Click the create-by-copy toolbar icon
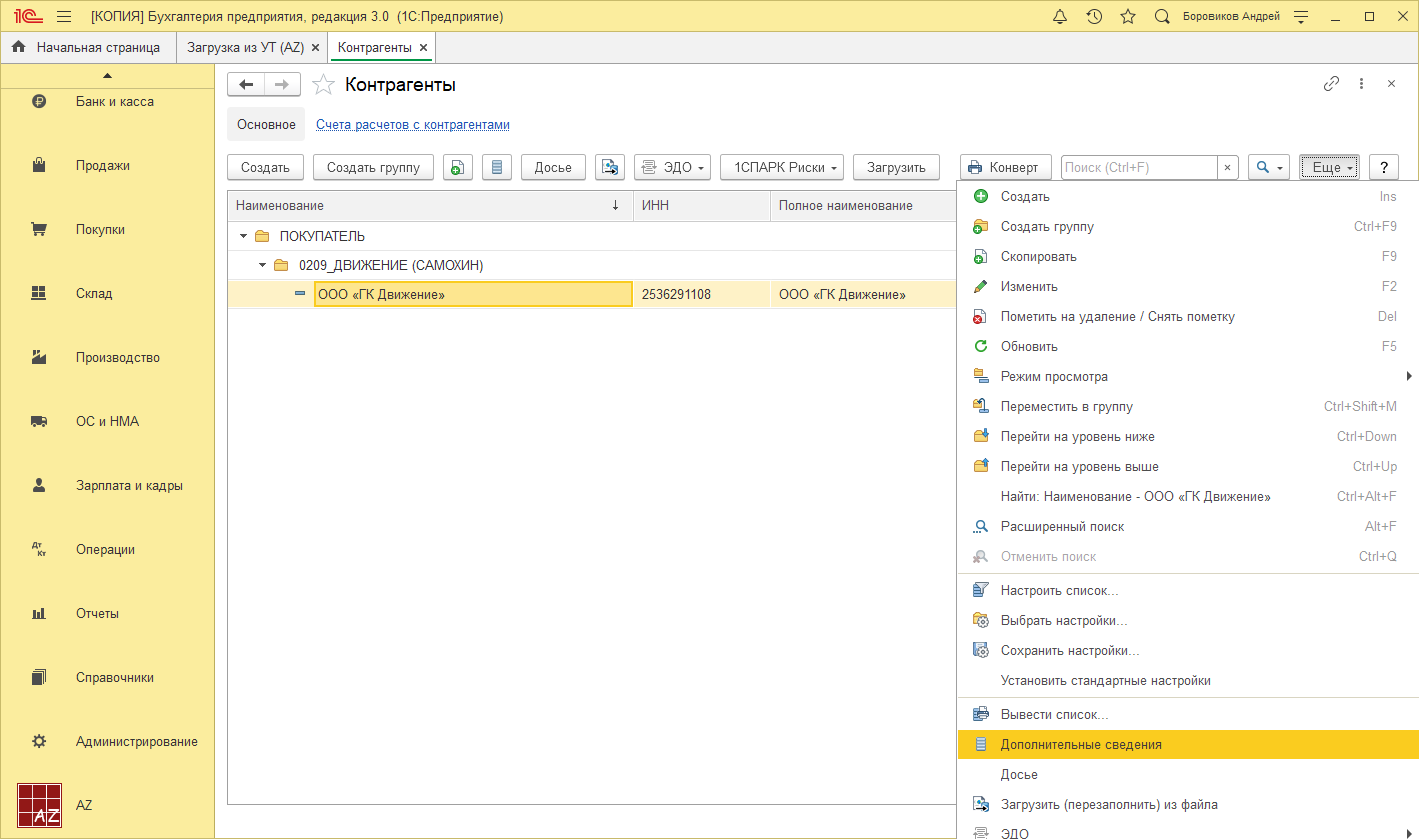 457,167
